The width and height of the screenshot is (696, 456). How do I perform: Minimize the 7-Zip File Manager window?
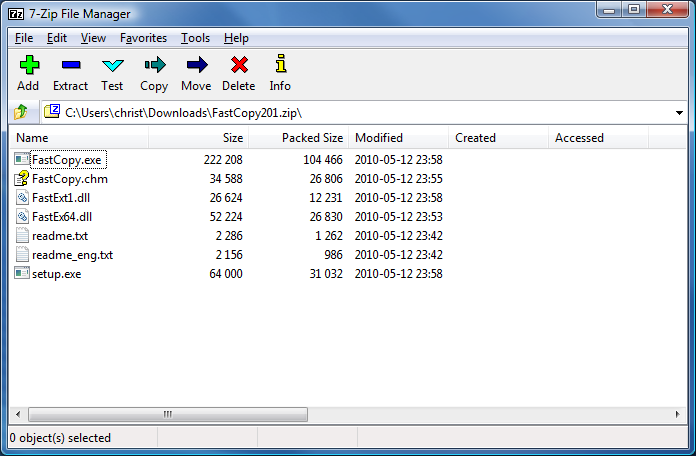[x=609, y=10]
